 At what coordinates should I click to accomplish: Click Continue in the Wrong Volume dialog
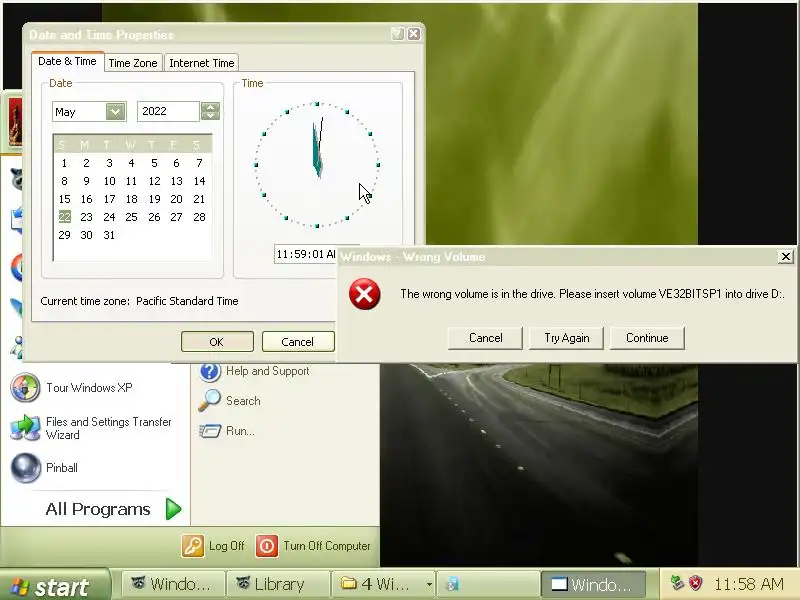[647, 338]
